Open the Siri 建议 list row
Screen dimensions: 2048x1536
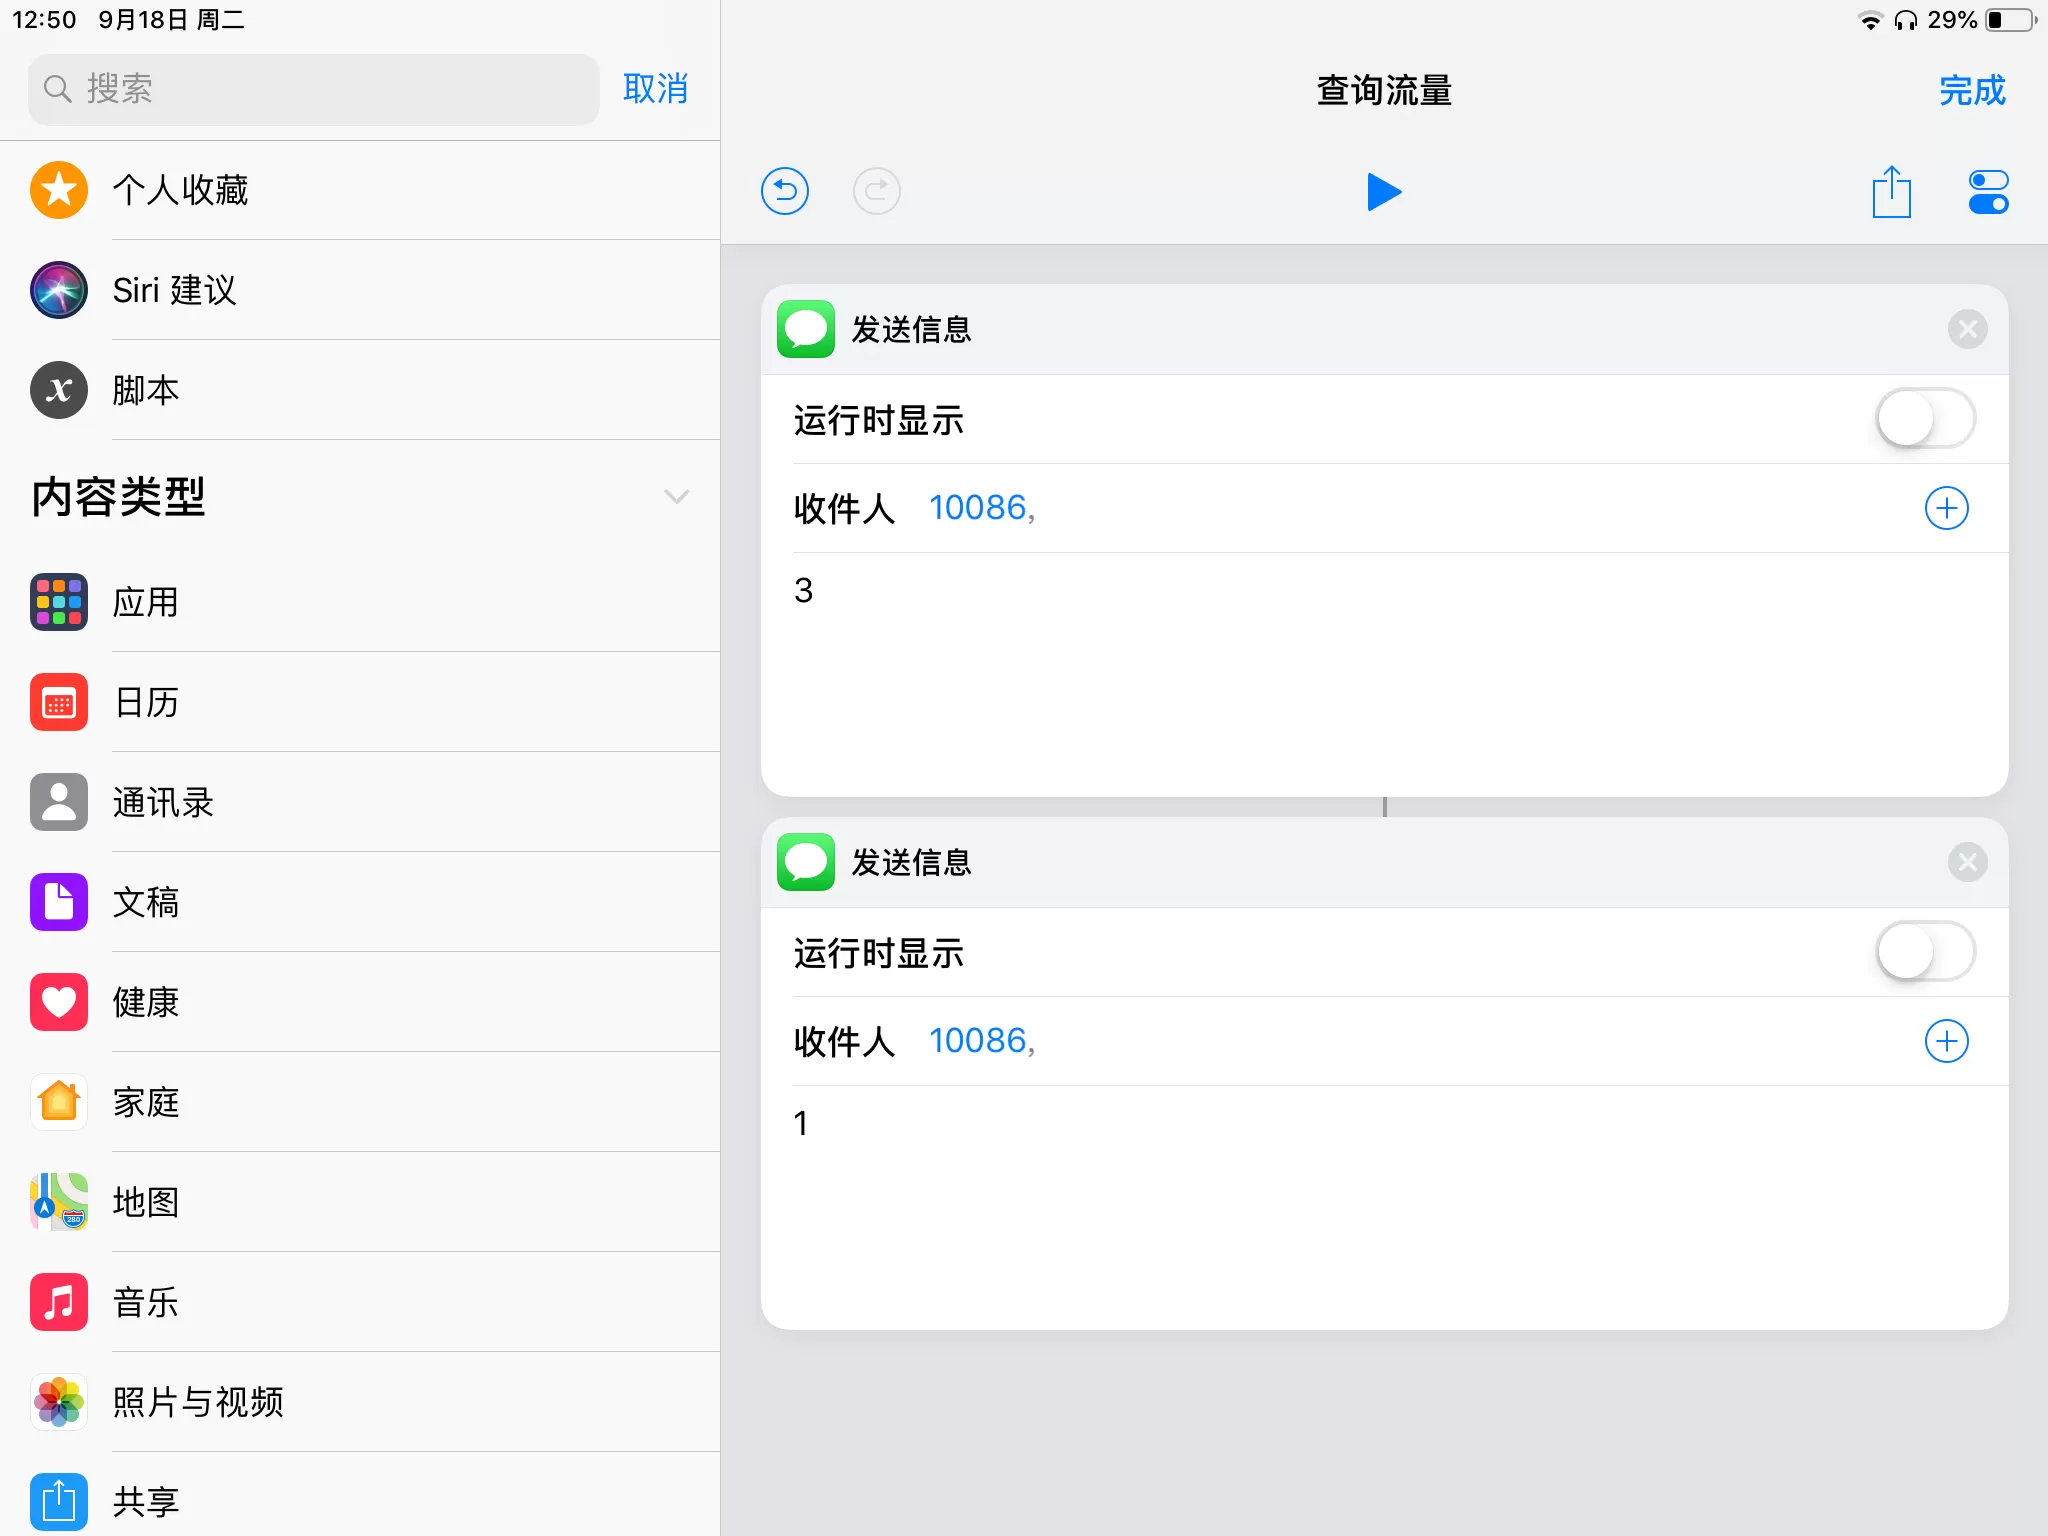point(360,290)
